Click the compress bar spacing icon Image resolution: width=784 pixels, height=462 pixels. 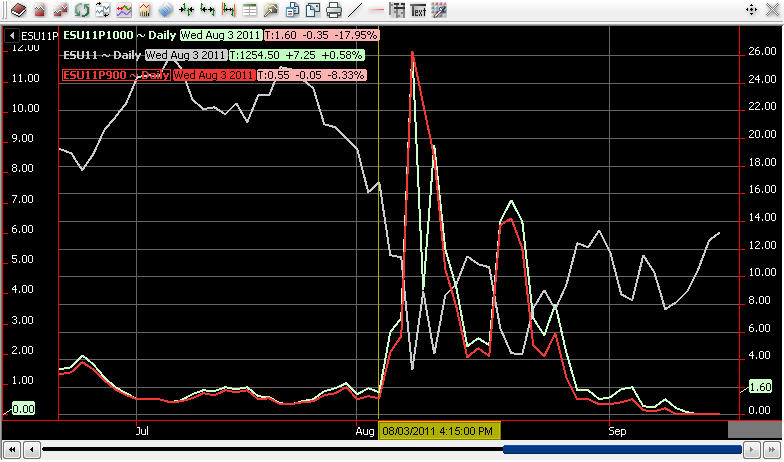(x=186, y=10)
